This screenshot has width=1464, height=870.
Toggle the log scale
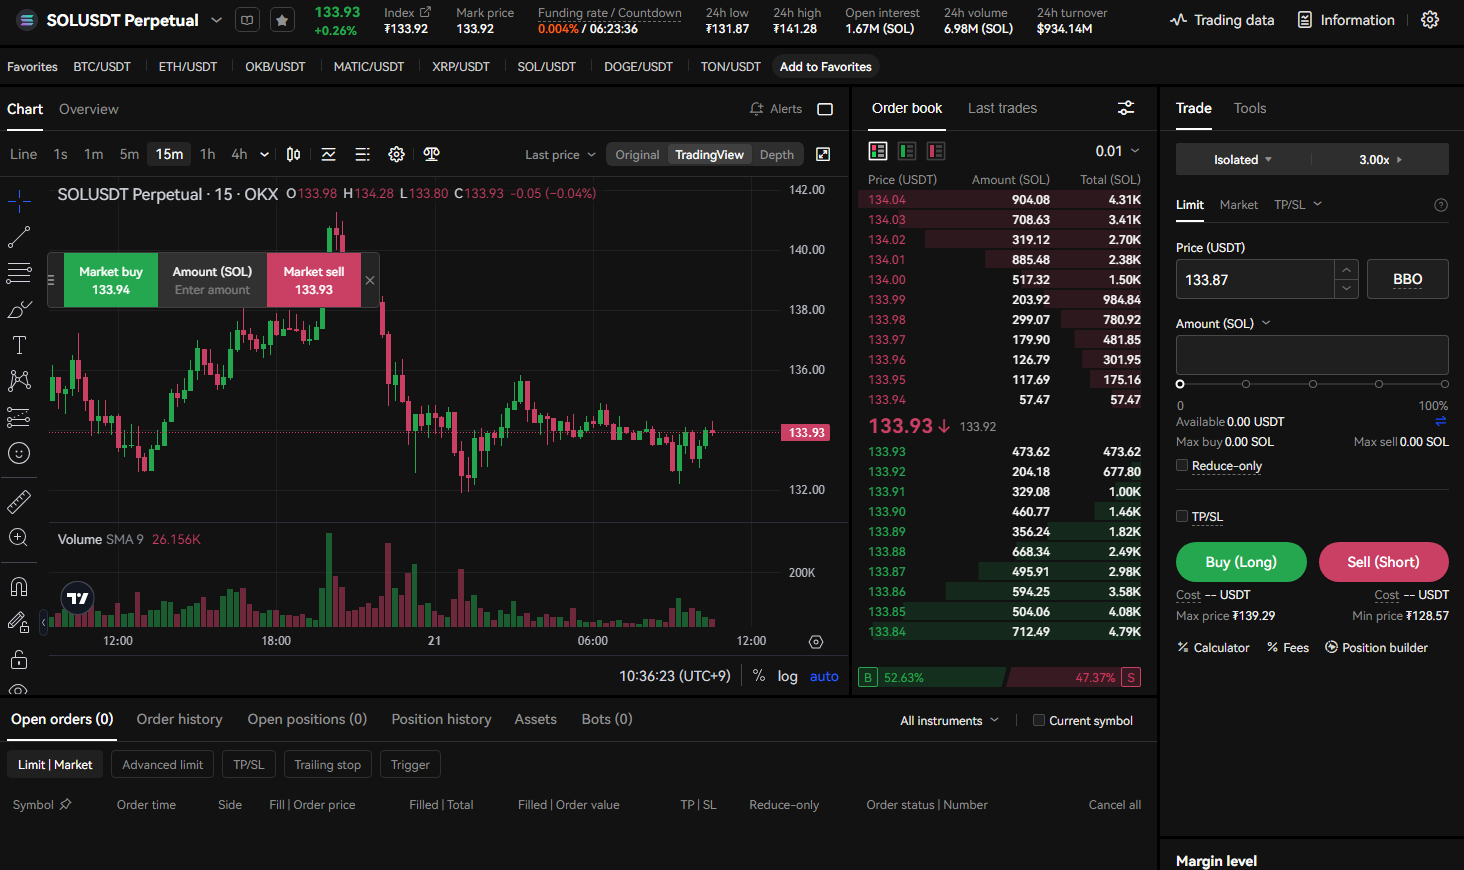coord(788,676)
